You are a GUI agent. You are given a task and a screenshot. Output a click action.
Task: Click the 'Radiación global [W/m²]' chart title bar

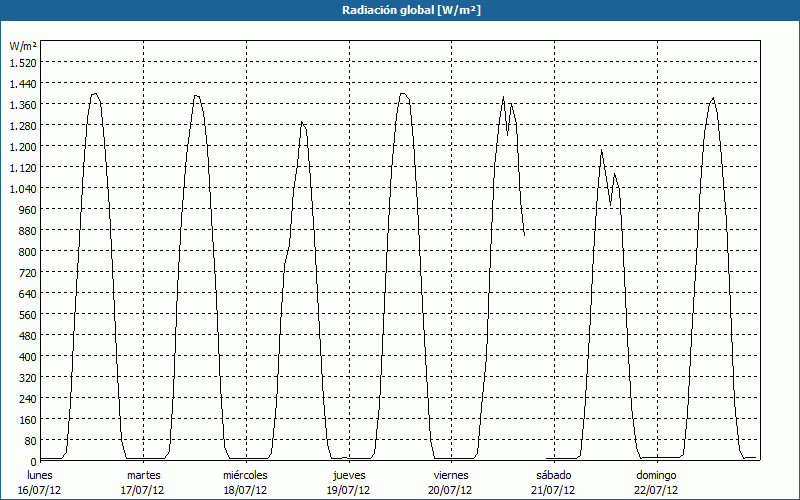(x=400, y=10)
